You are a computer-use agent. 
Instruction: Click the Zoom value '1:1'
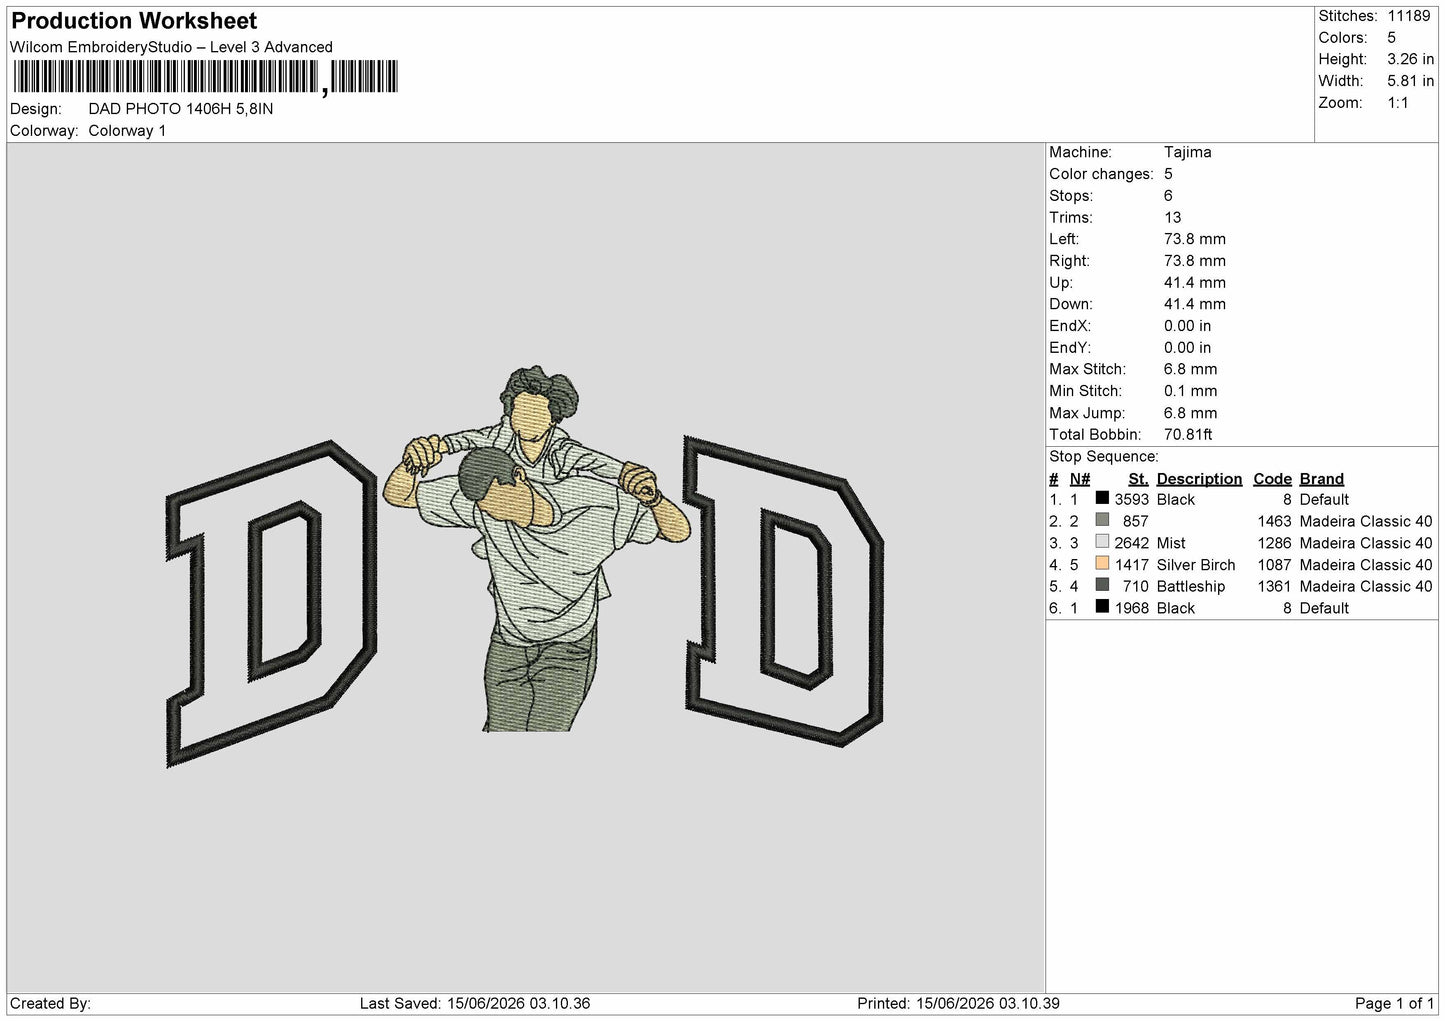tap(1398, 103)
